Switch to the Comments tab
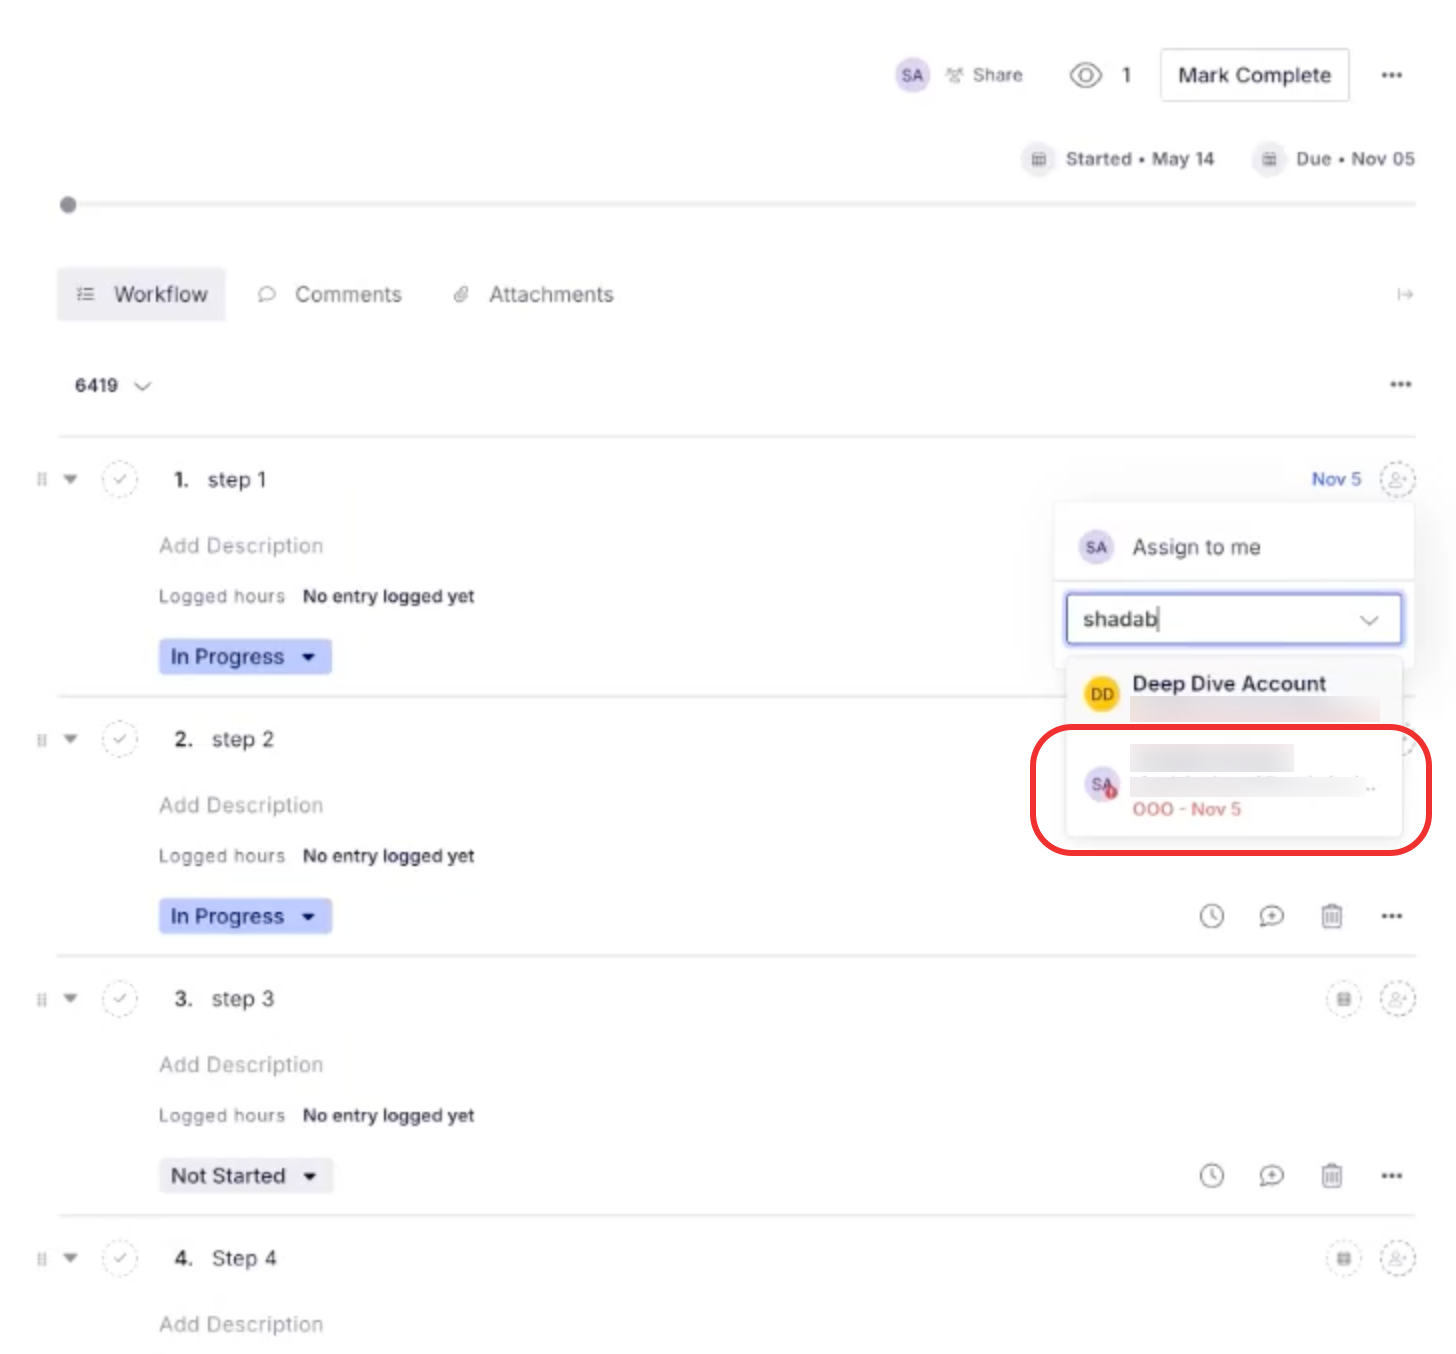1456x1354 pixels. point(330,295)
